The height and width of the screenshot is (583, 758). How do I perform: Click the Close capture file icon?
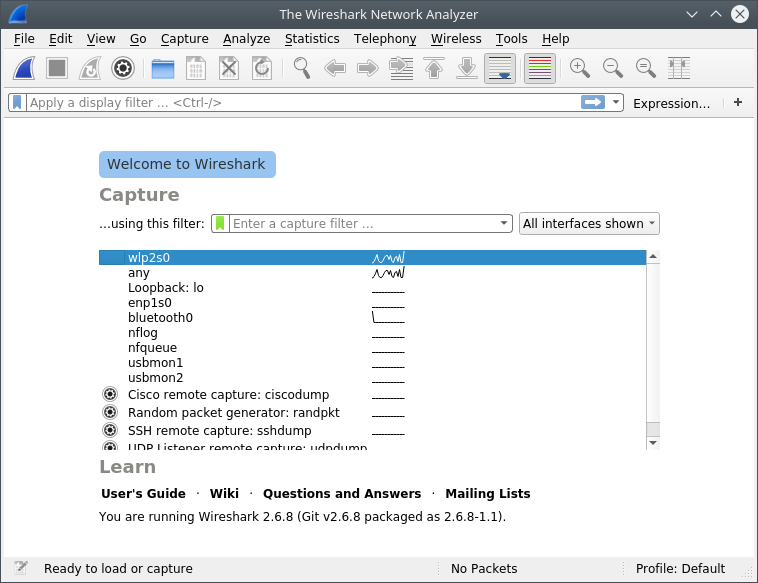[x=229, y=68]
